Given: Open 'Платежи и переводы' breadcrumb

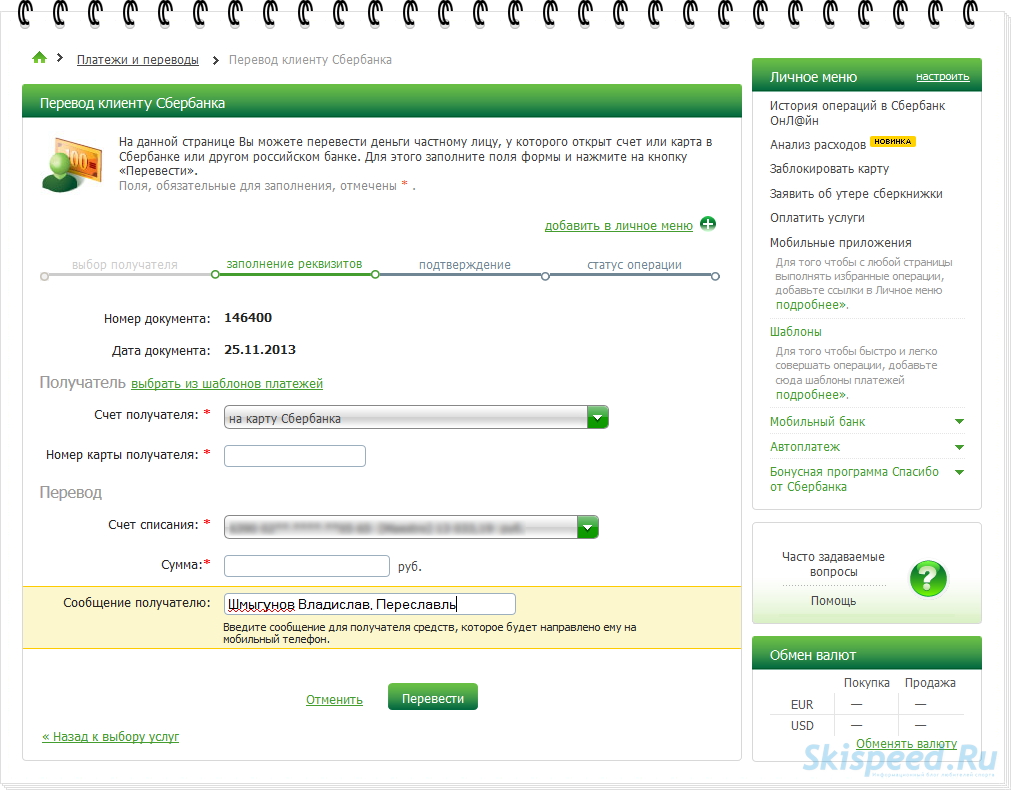Looking at the screenshot, I should (x=137, y=60).
